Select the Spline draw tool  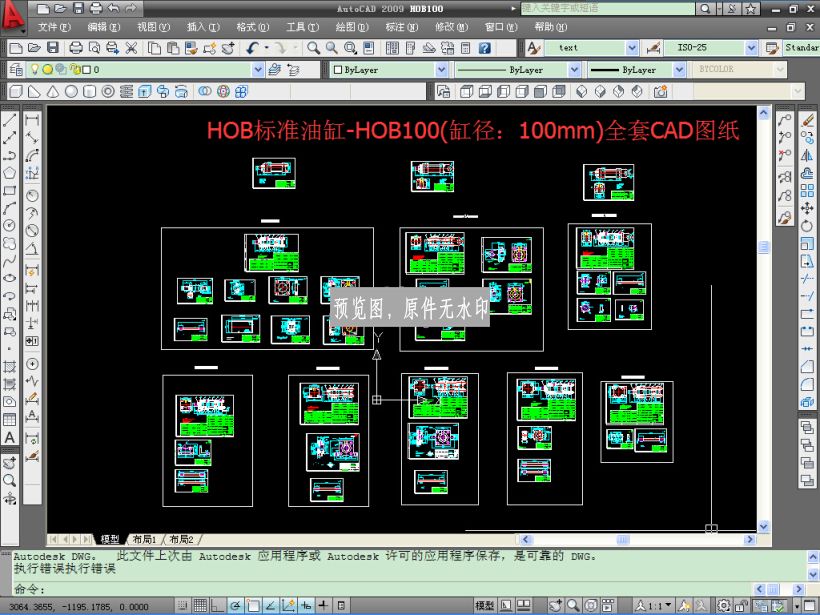tap(9, 260)
